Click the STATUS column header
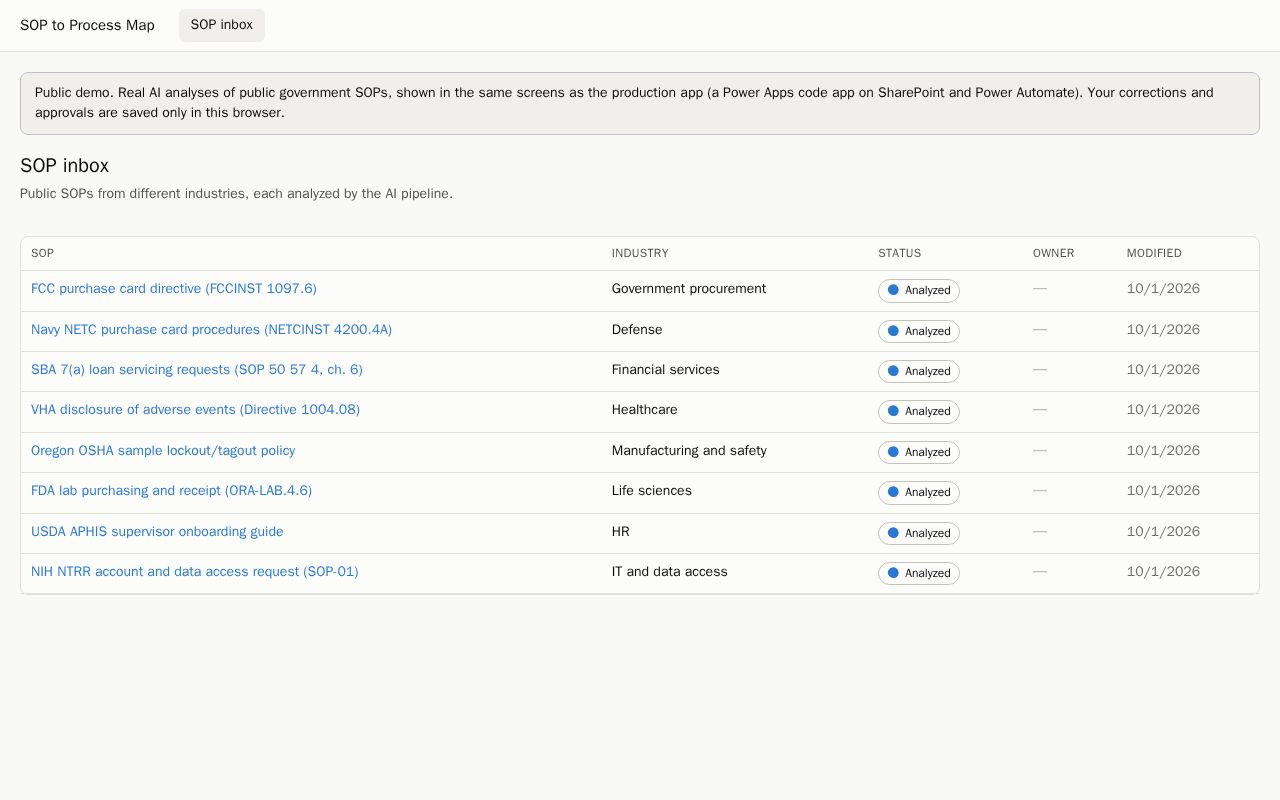 click(x=900, y=254)
